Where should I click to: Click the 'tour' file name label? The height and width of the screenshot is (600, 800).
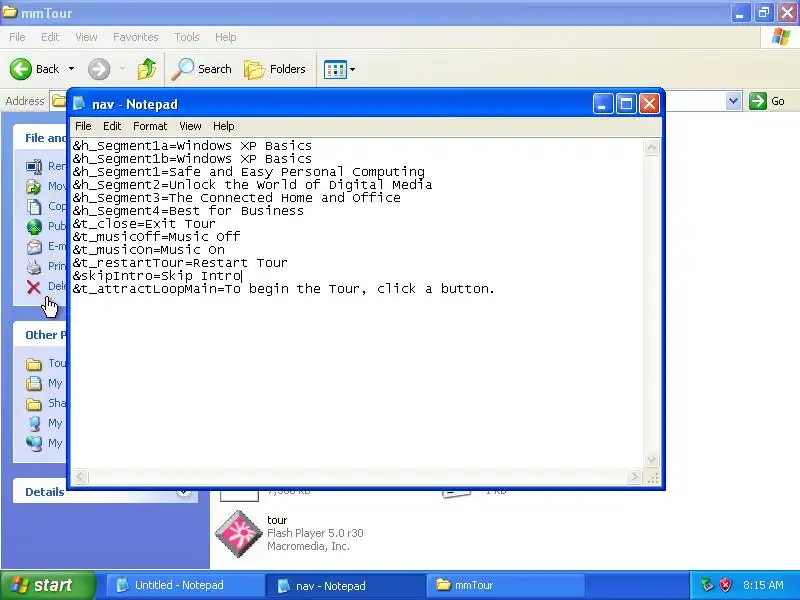[277, 520]
